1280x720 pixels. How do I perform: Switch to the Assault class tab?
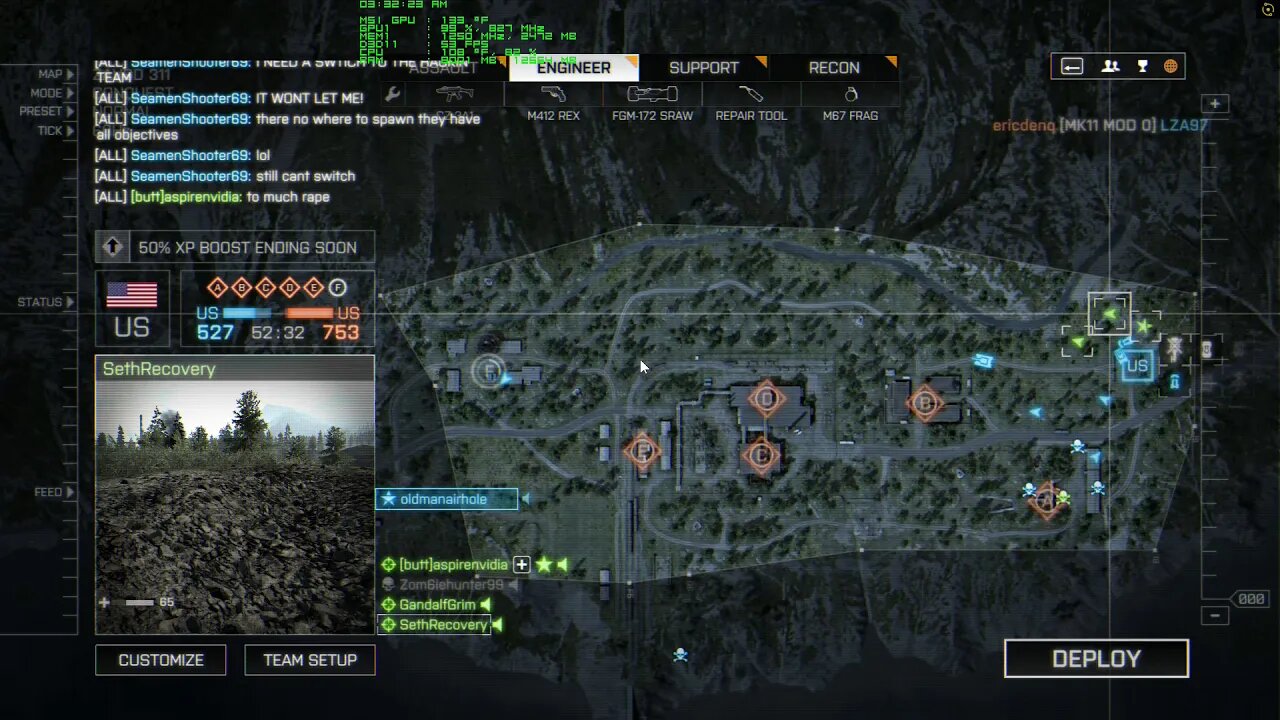443,67
